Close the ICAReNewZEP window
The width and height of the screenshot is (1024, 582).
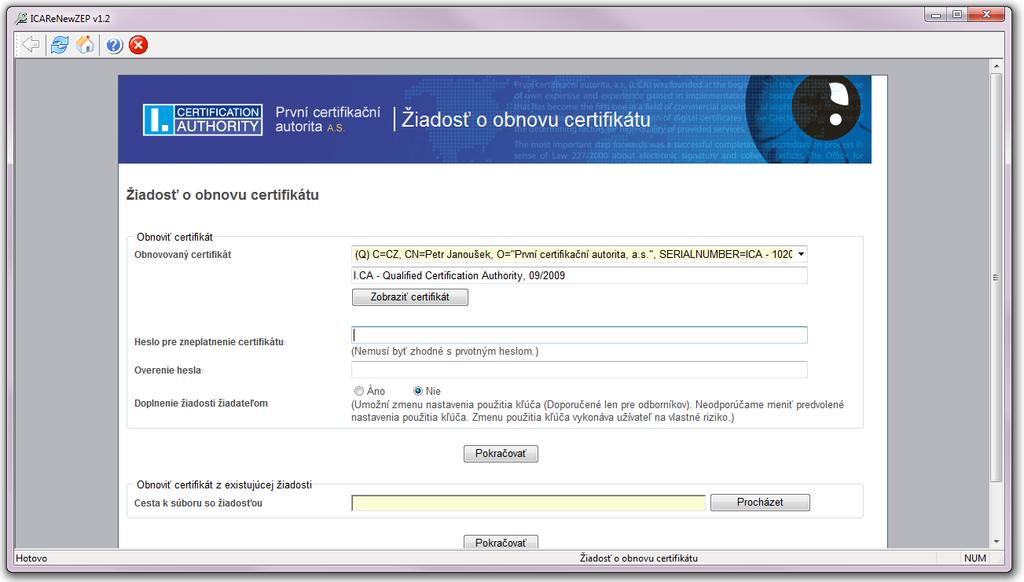point(986,14)
